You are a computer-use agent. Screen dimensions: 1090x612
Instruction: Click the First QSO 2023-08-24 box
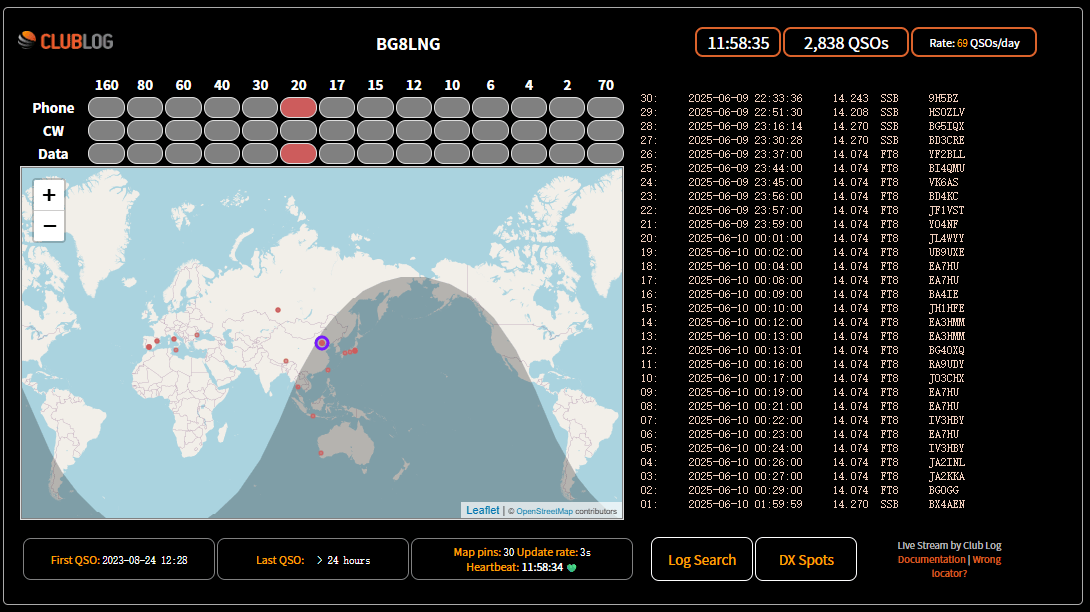[x=119, y=559]
